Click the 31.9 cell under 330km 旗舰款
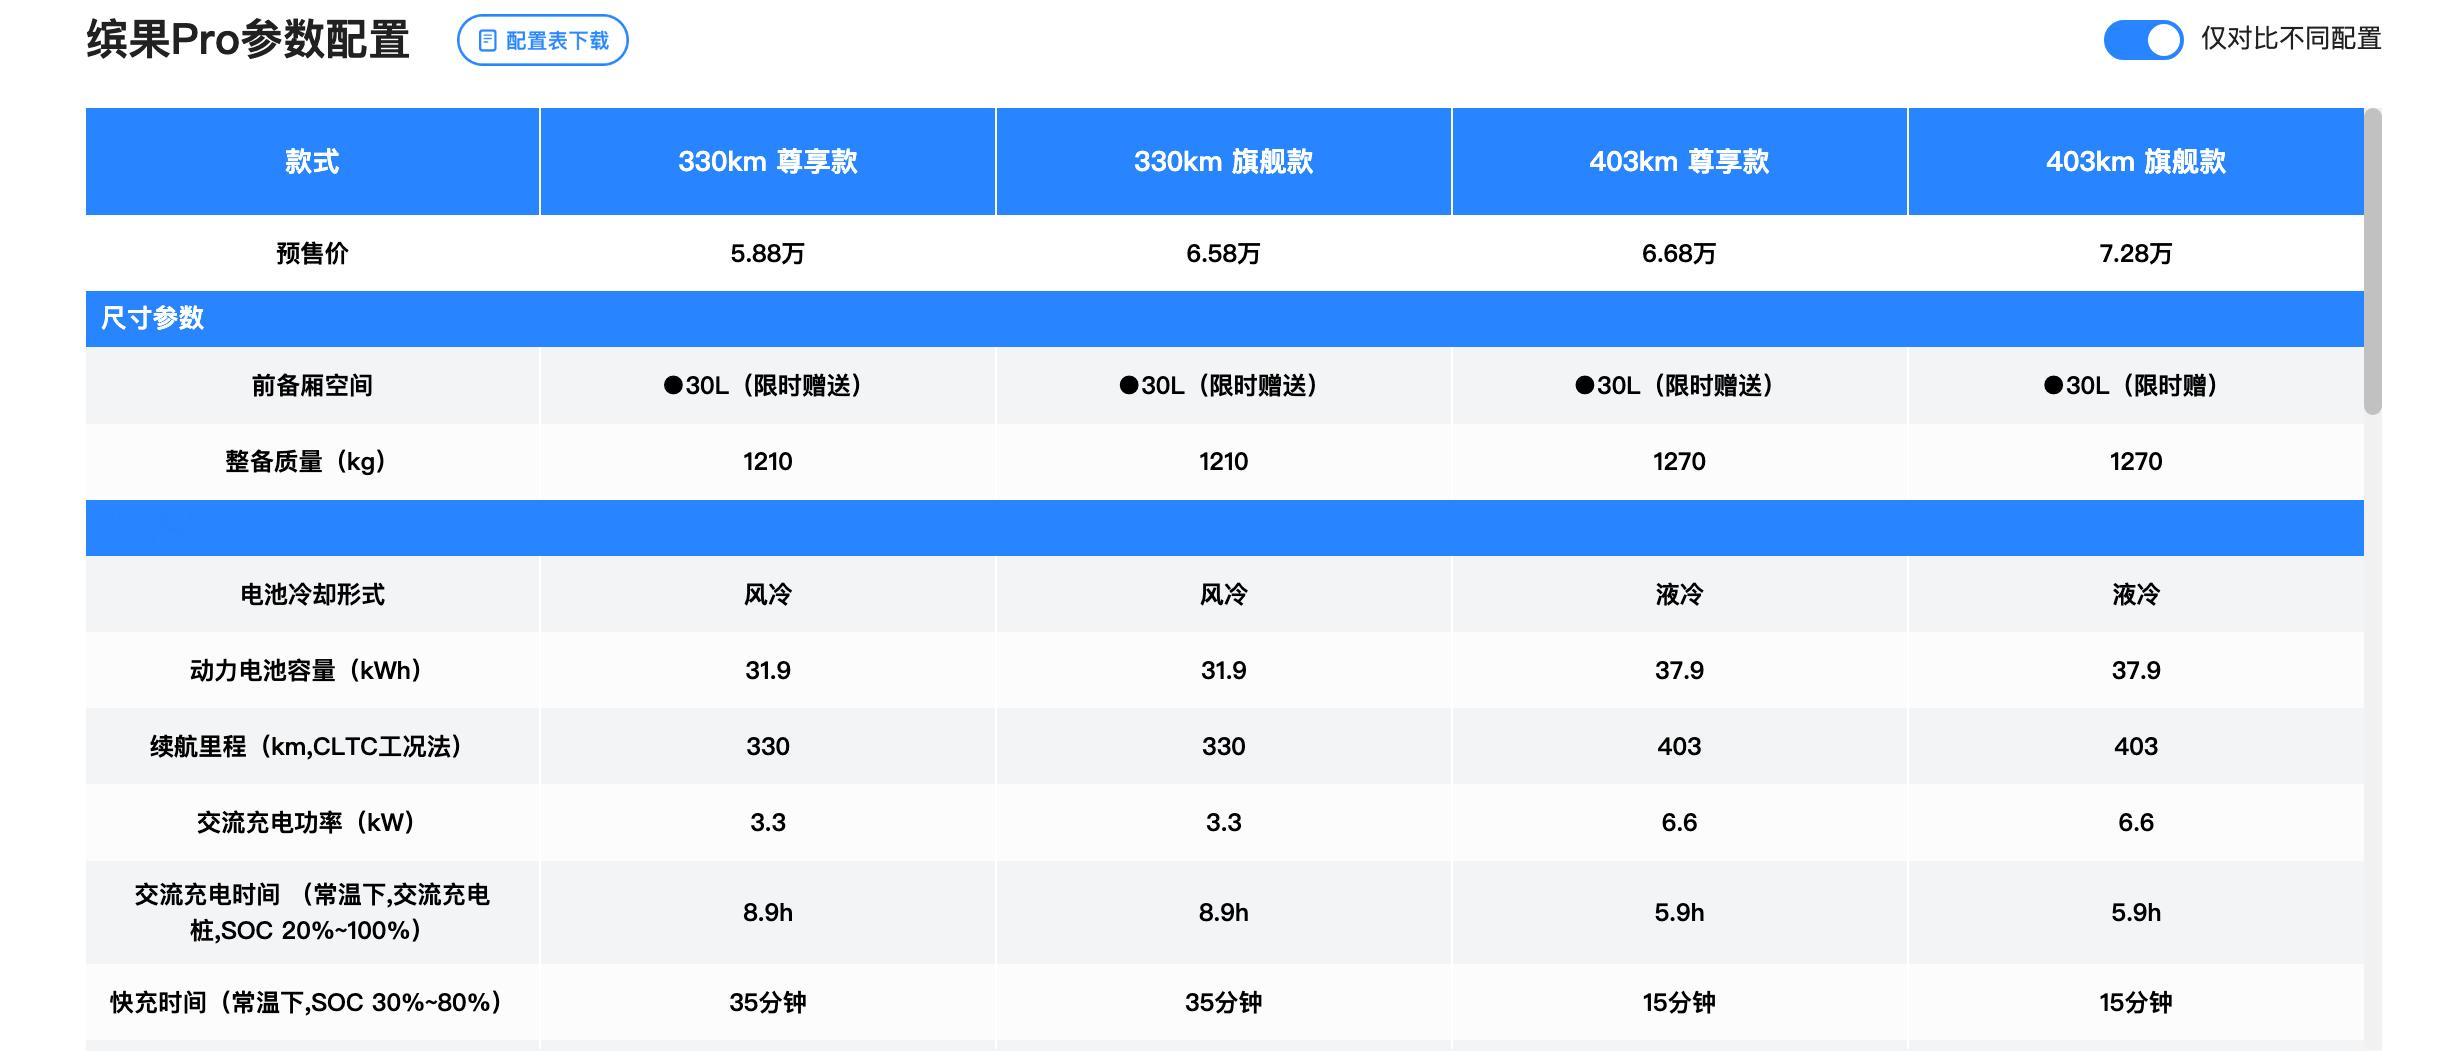This screenshot has width=2459, height=1064. 1223,670
